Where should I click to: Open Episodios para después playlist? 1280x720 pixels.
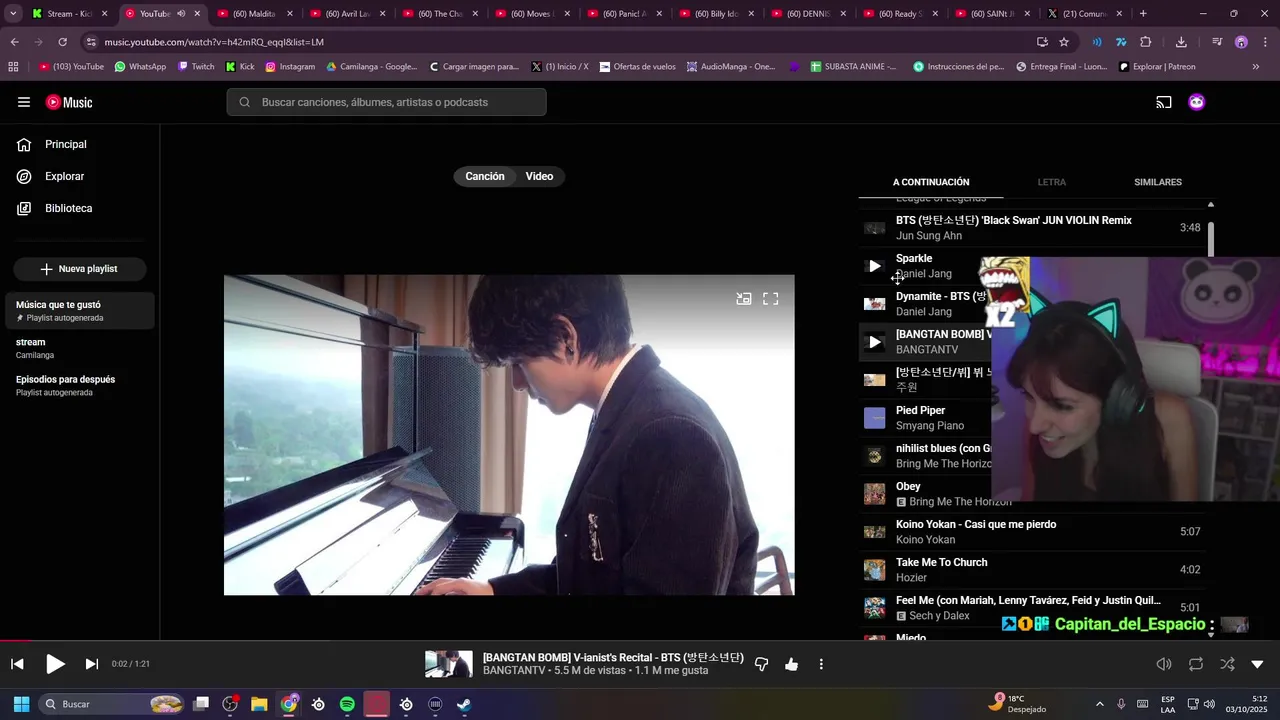click(80, 385)
